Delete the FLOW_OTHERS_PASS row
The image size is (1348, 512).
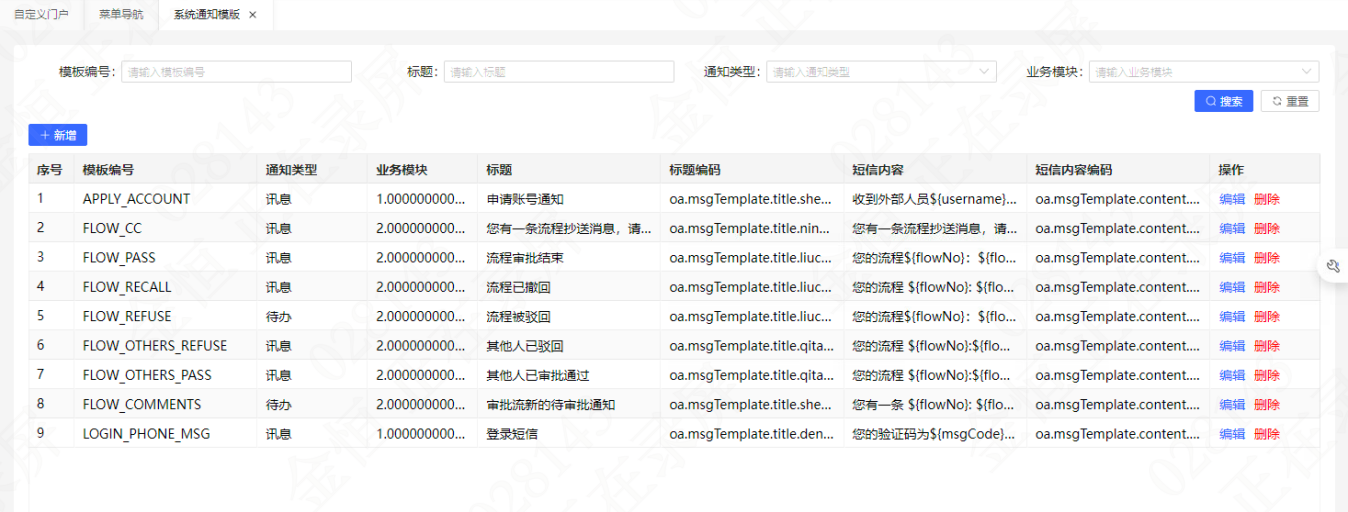coord(1267,376)
